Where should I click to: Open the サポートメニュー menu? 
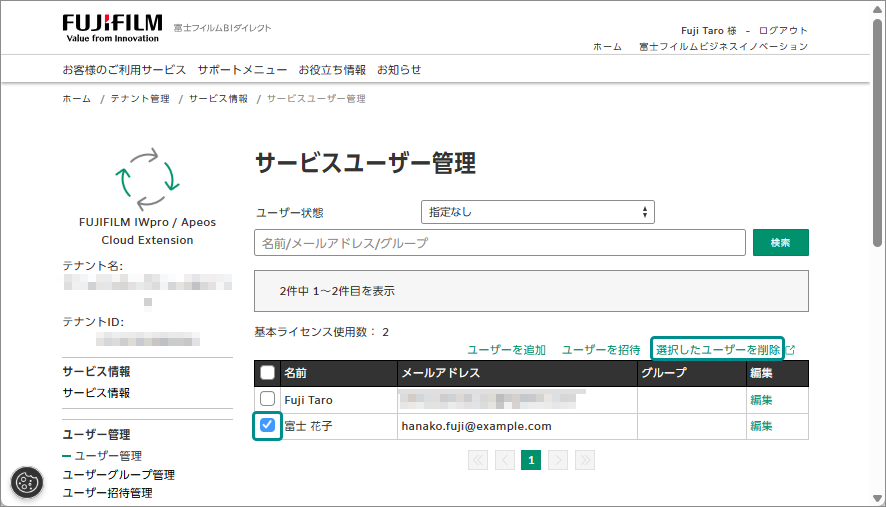pyautogui.click(x=242, y=70)
